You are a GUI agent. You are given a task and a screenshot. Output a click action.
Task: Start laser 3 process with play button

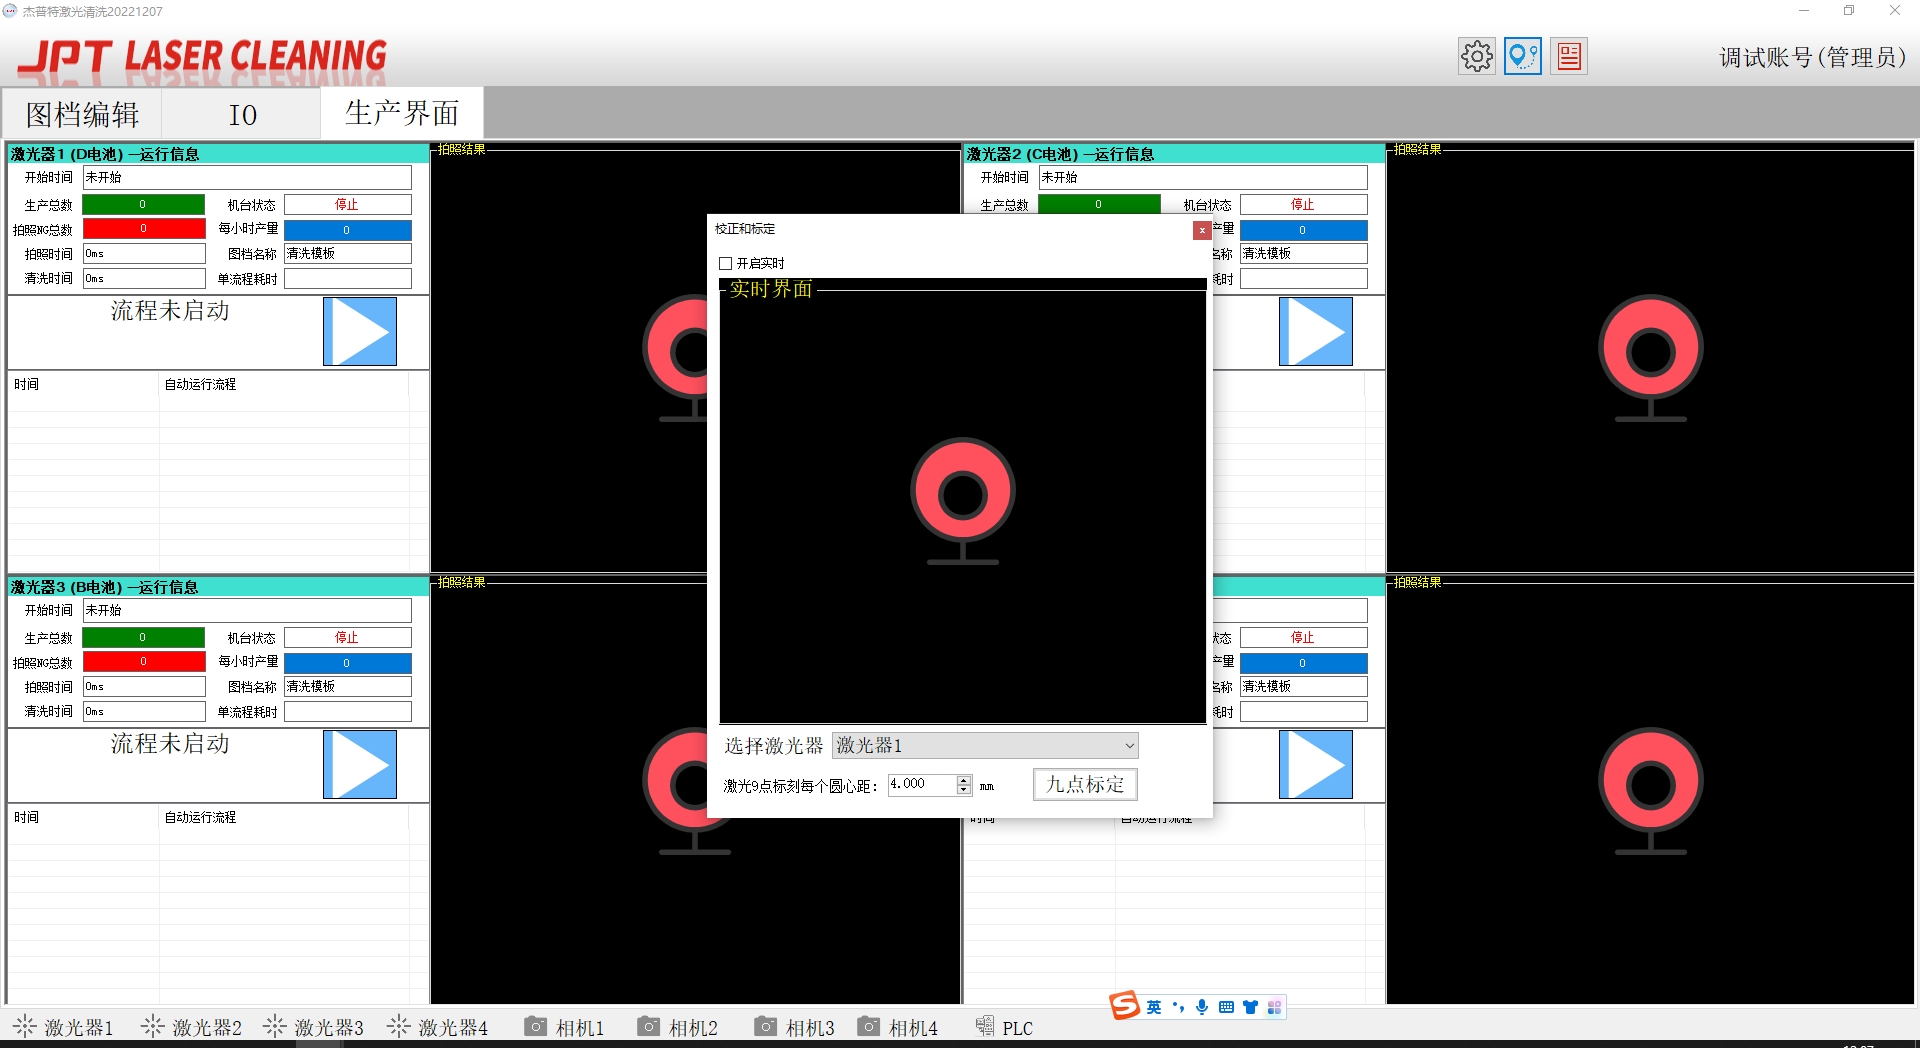pos(360,764)
